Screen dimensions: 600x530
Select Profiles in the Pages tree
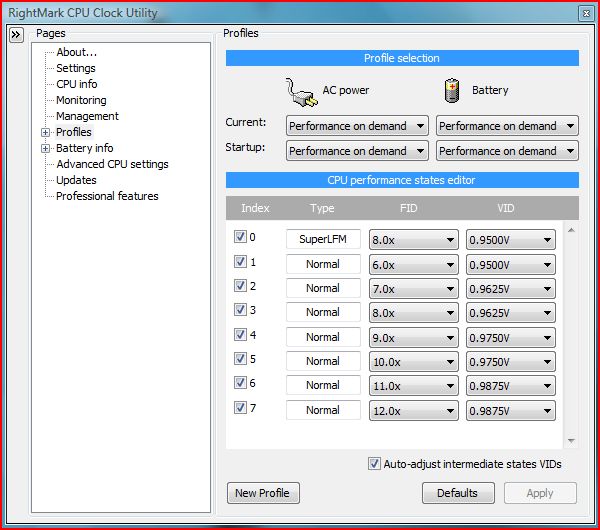pos(74,132)
